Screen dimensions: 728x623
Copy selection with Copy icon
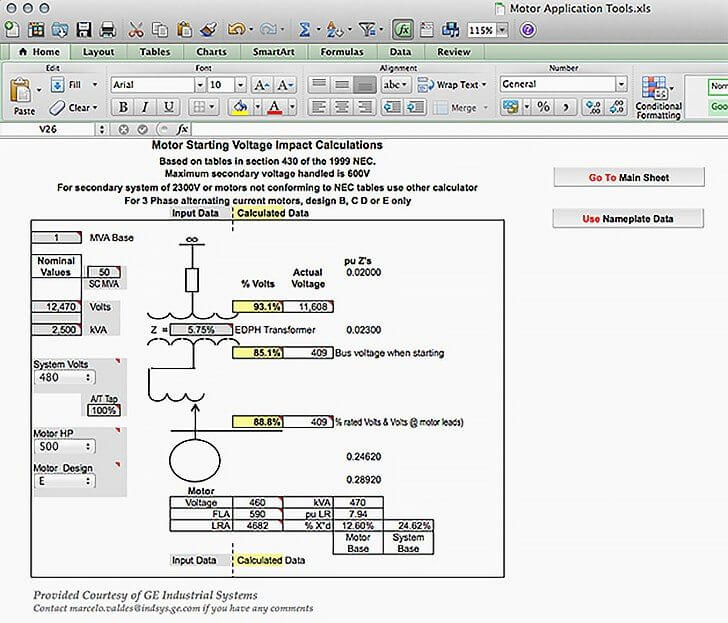tap(160, 30)
